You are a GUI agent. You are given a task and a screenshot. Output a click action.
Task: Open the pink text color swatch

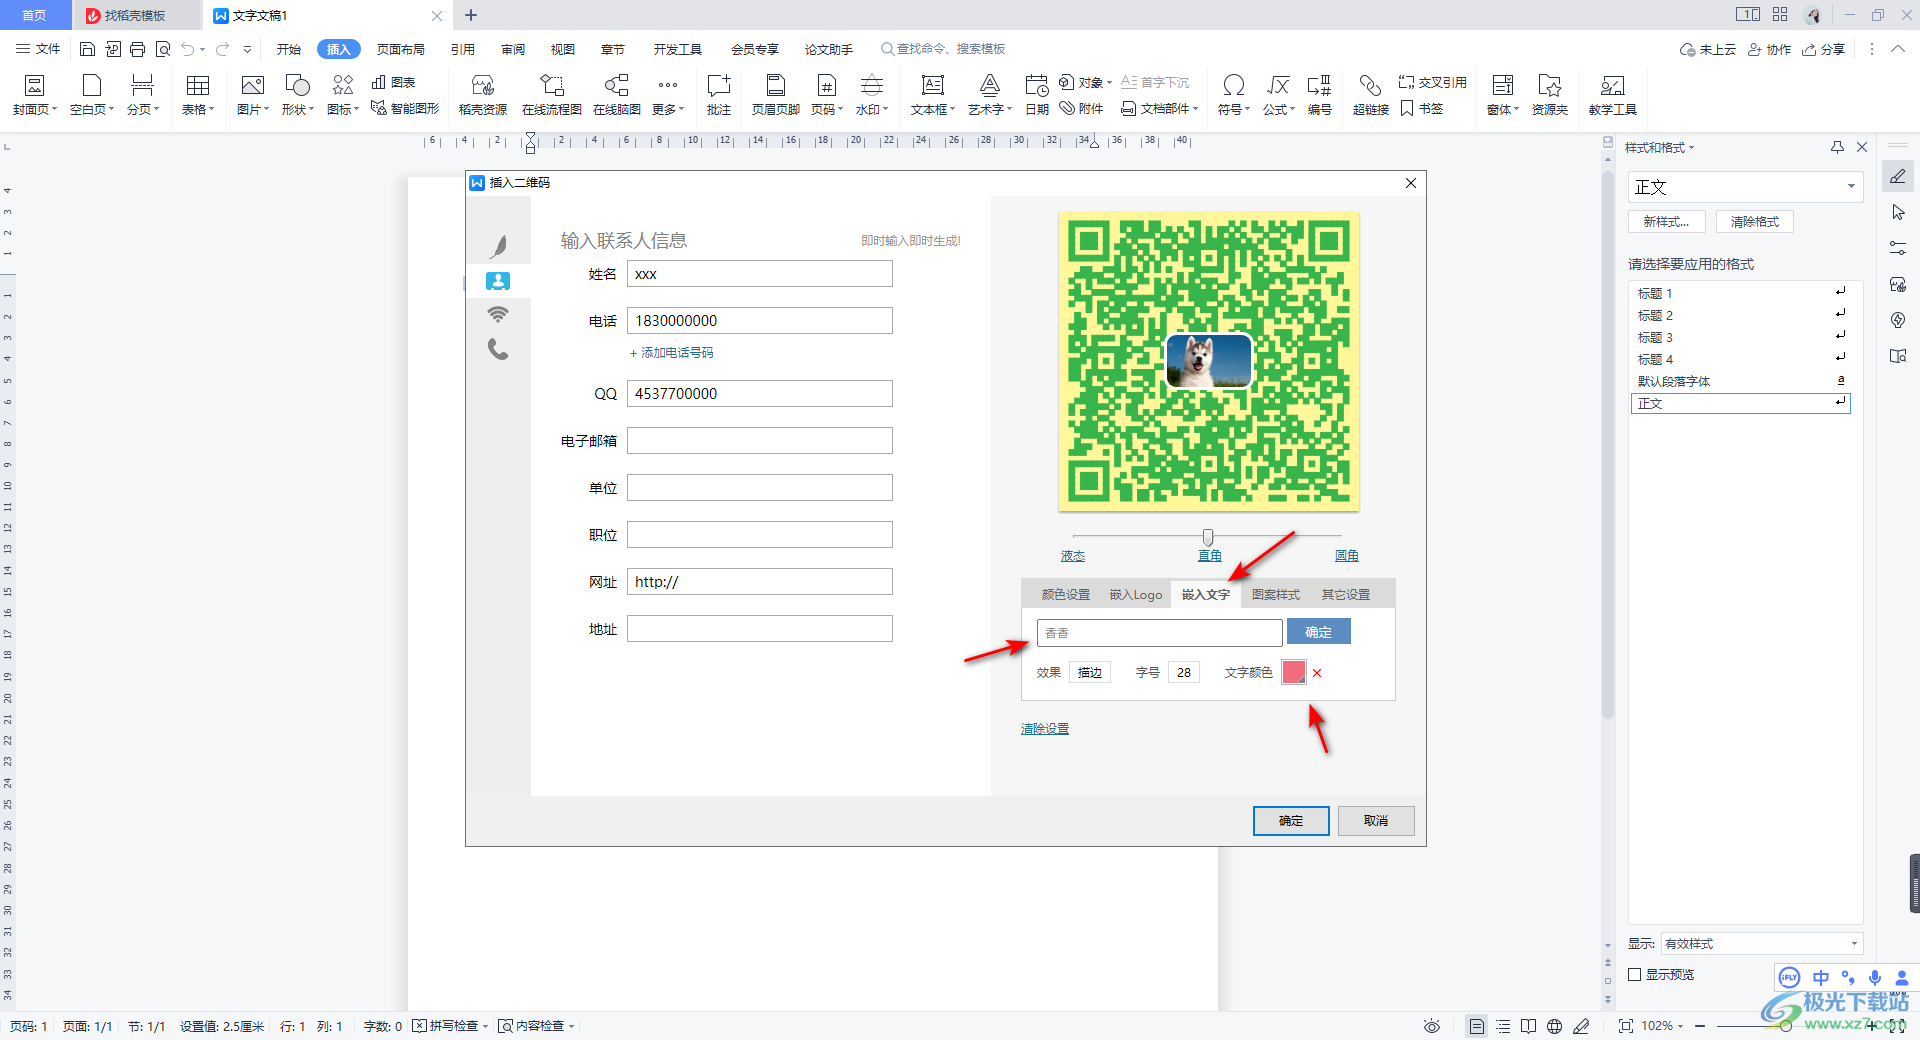point(1294,673)
